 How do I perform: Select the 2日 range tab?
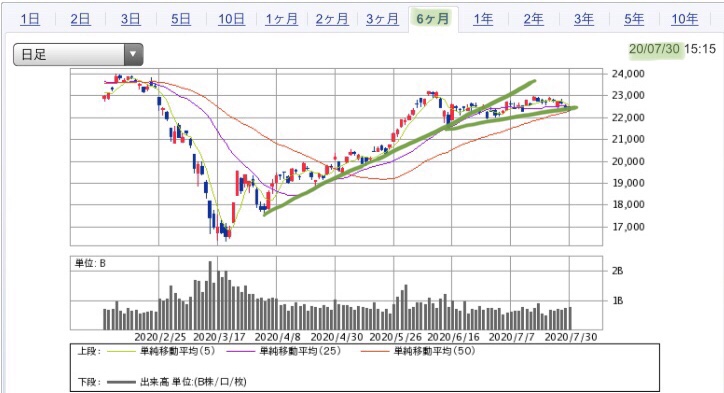click(80, 19)
